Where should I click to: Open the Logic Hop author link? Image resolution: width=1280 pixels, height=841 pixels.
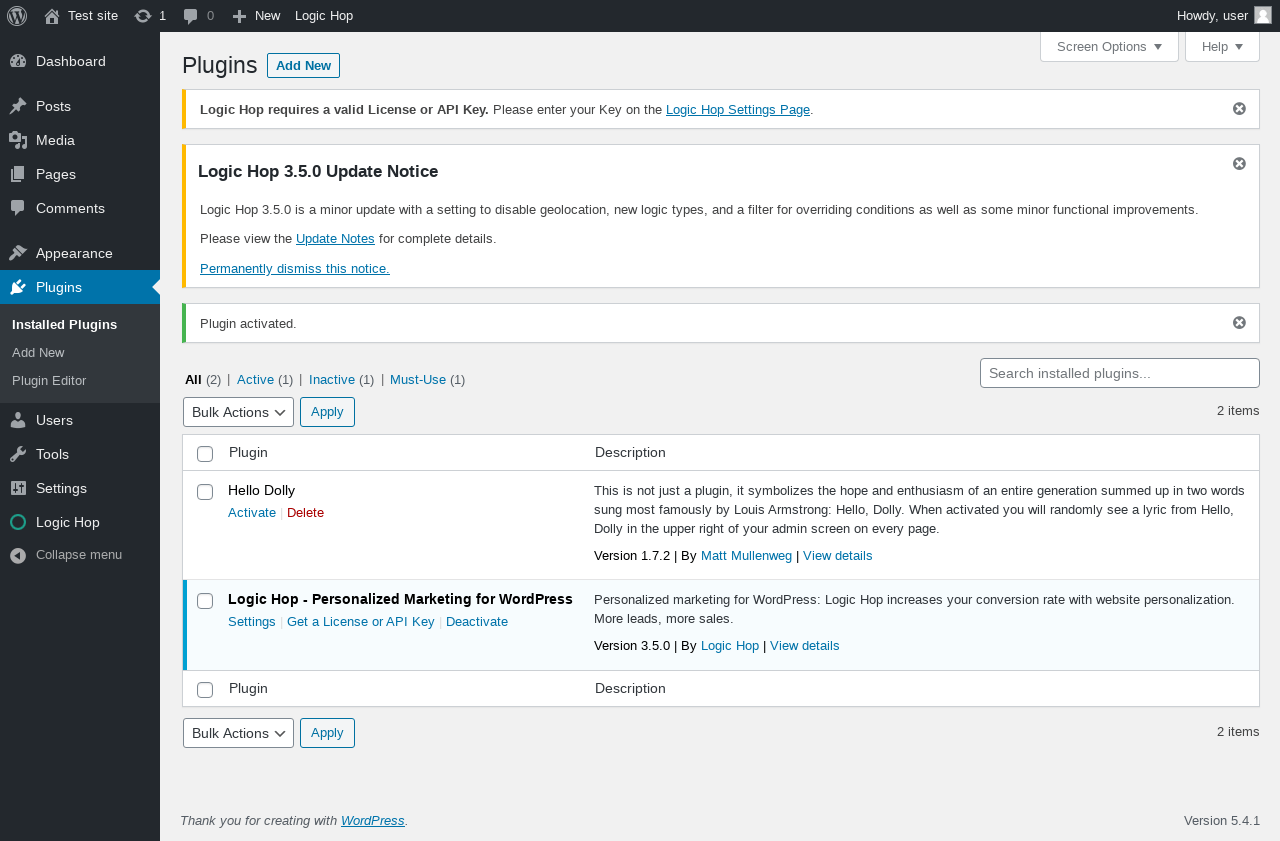pyautogui.click(x=730, y=646)
